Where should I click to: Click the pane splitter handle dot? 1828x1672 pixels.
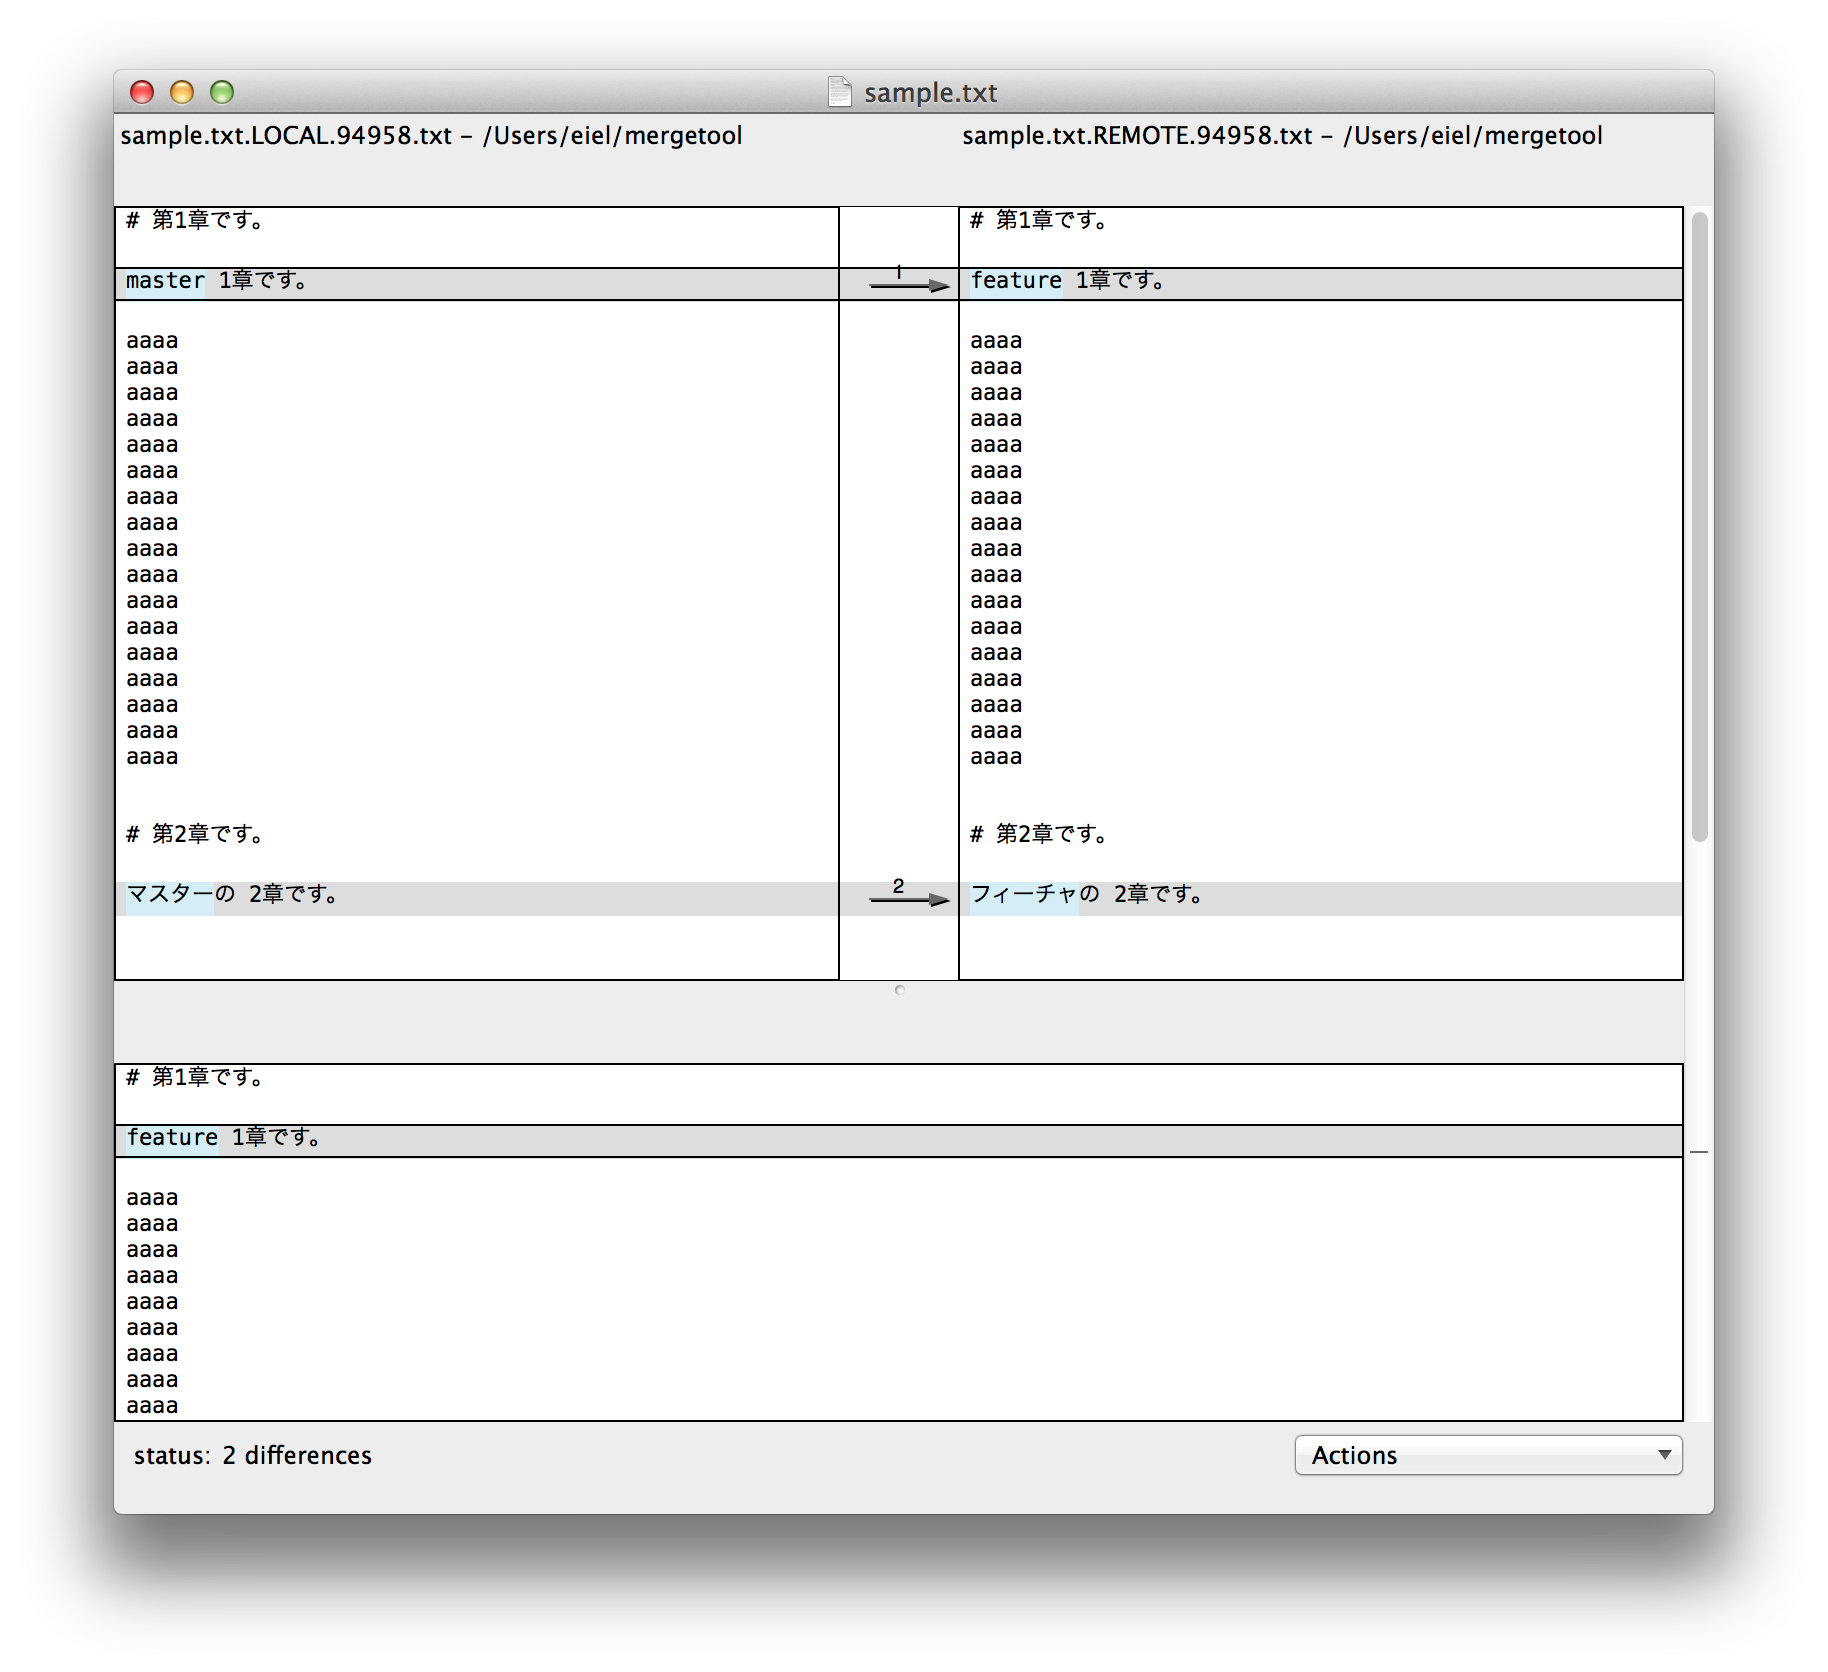(900, 990)
